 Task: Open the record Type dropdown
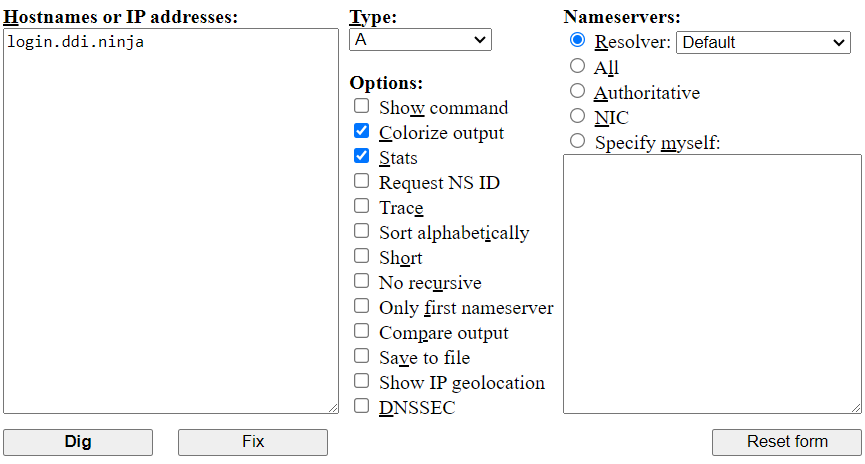click(x=420, y=40)
